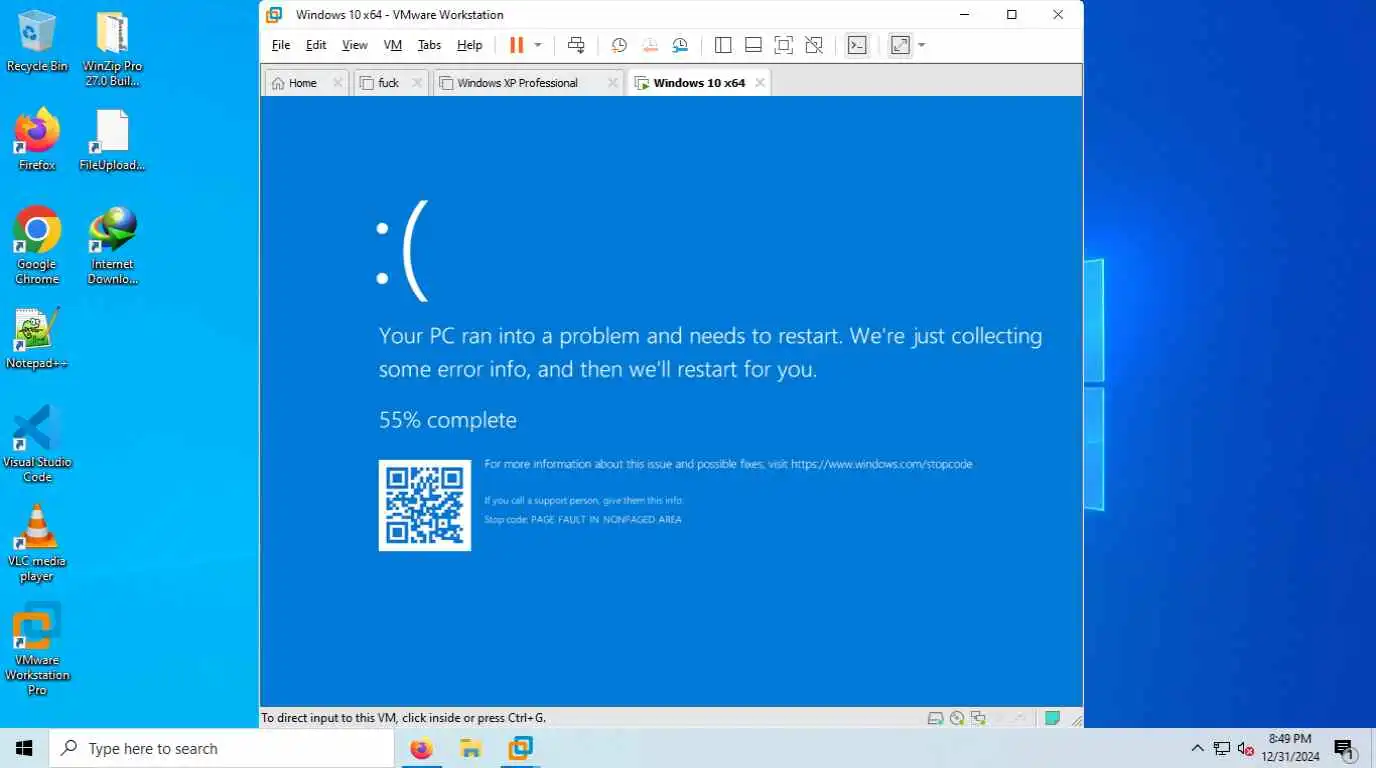This screenshot has height=768, width=1376.
Task: Open the power options dropdown arrow
Action: tap(538, 45)
